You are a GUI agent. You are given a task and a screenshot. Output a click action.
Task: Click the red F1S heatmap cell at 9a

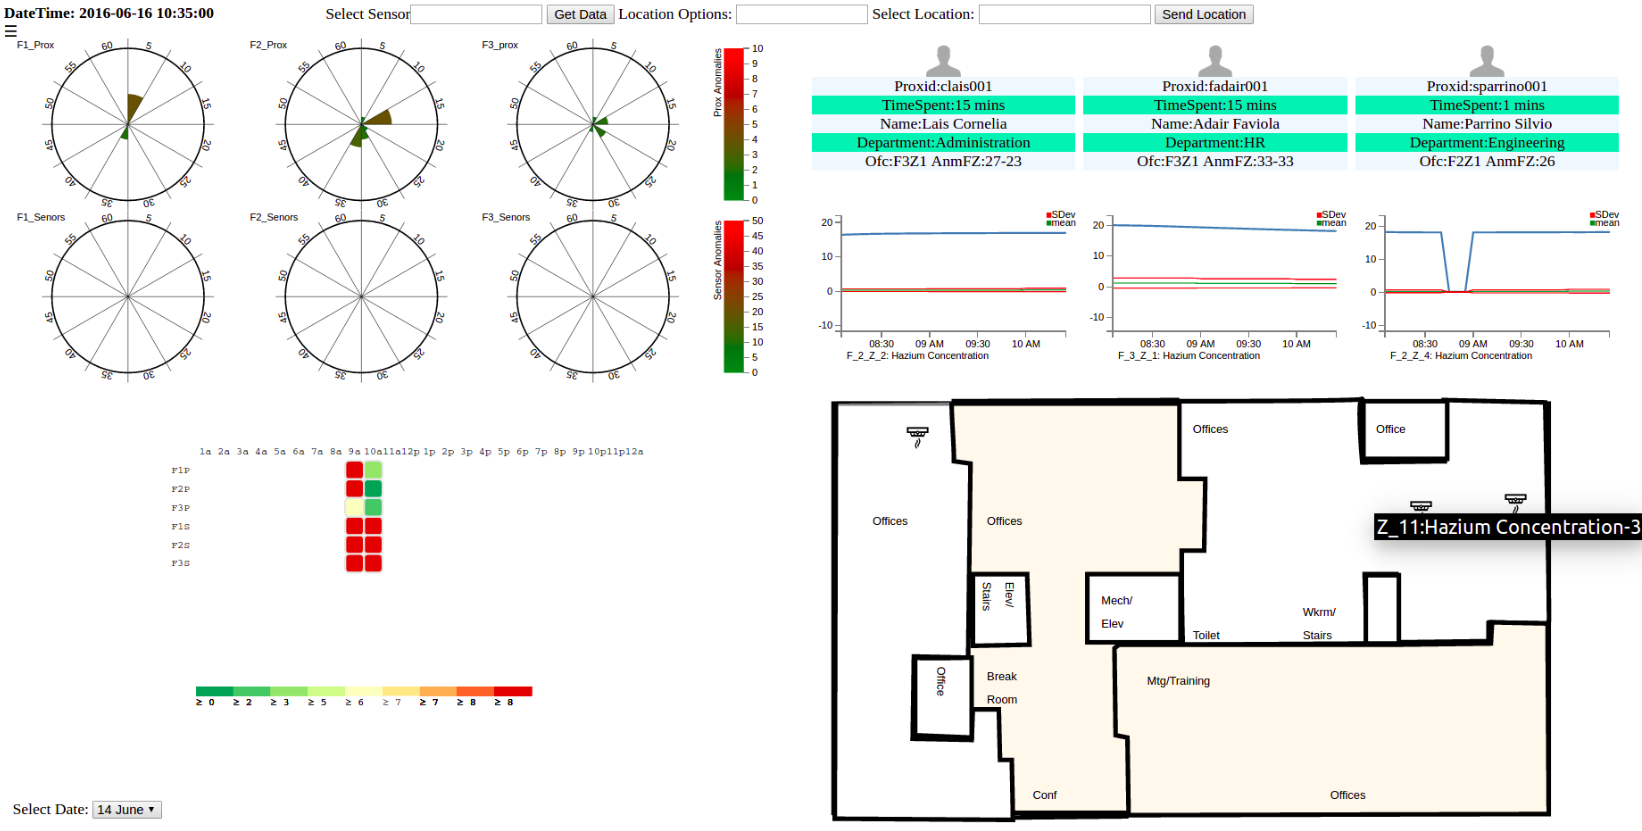354,526
